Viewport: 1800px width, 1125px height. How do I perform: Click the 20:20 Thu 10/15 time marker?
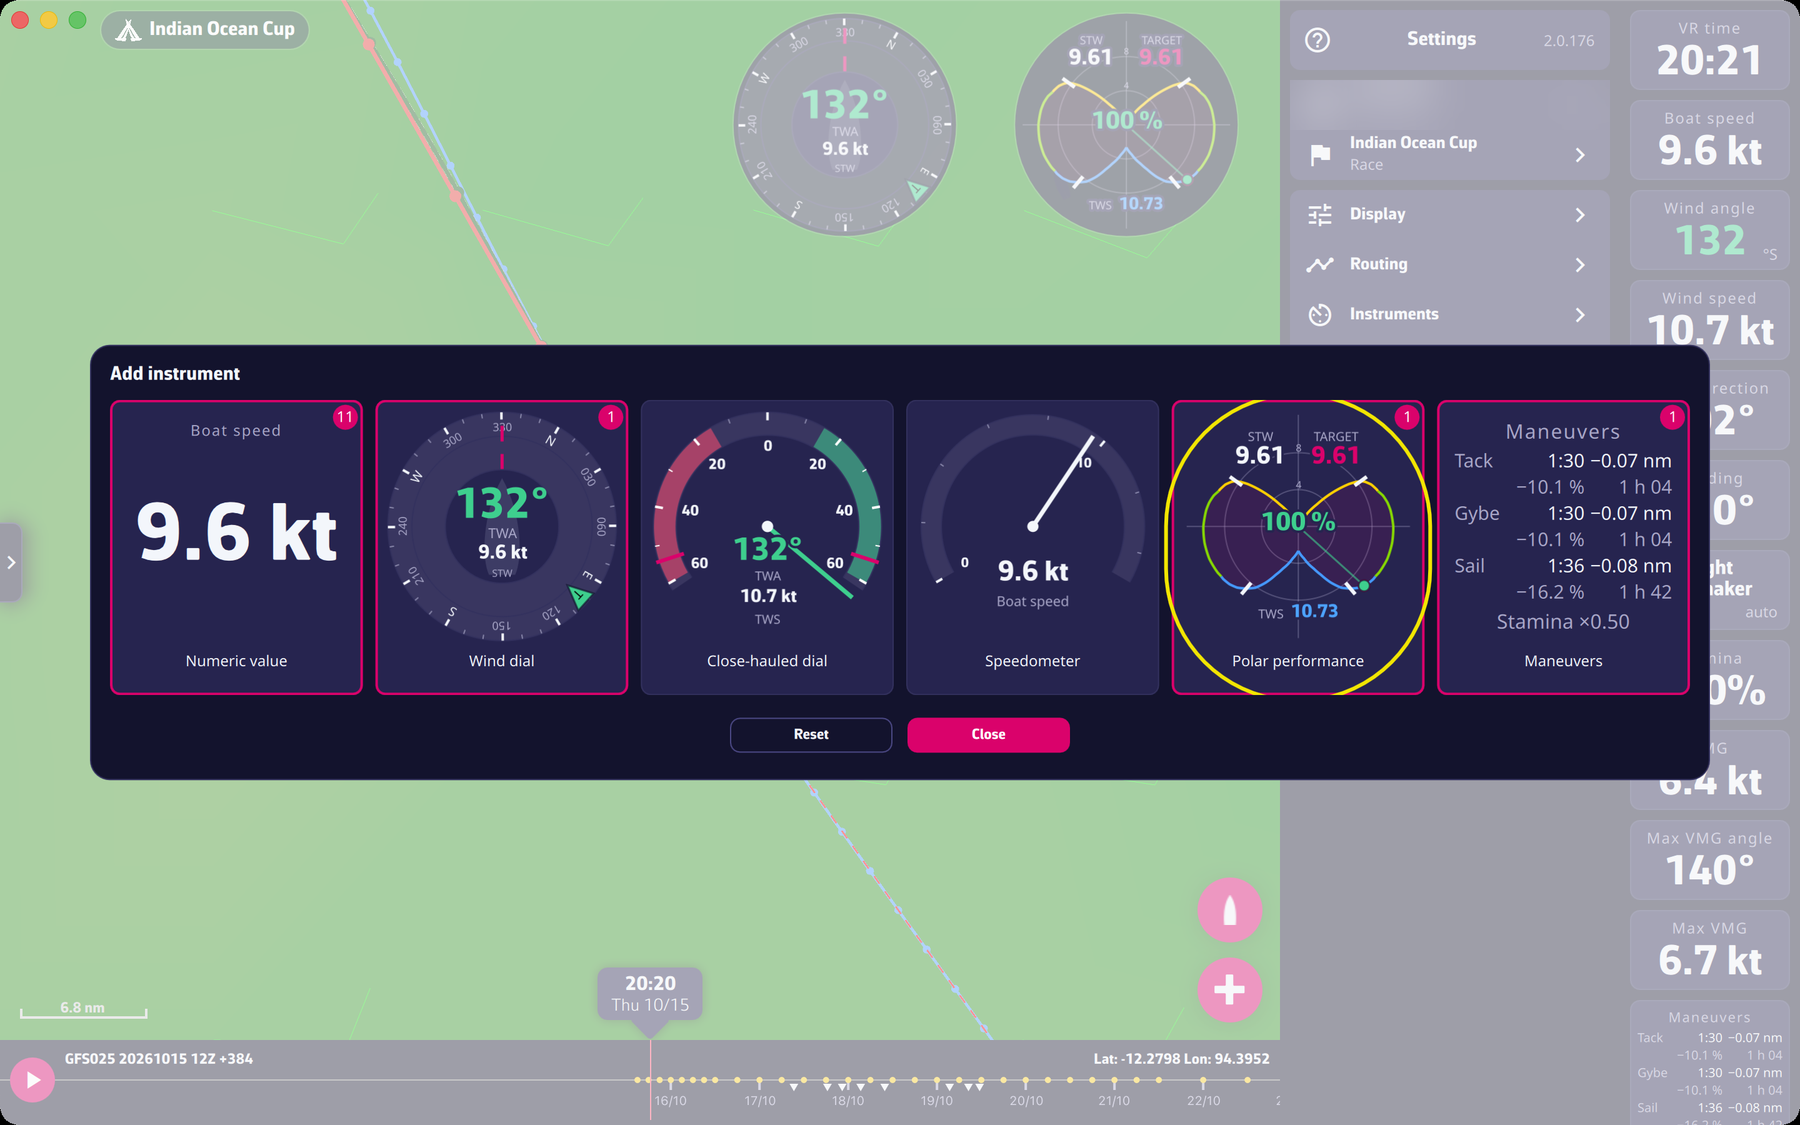(650, 993)
